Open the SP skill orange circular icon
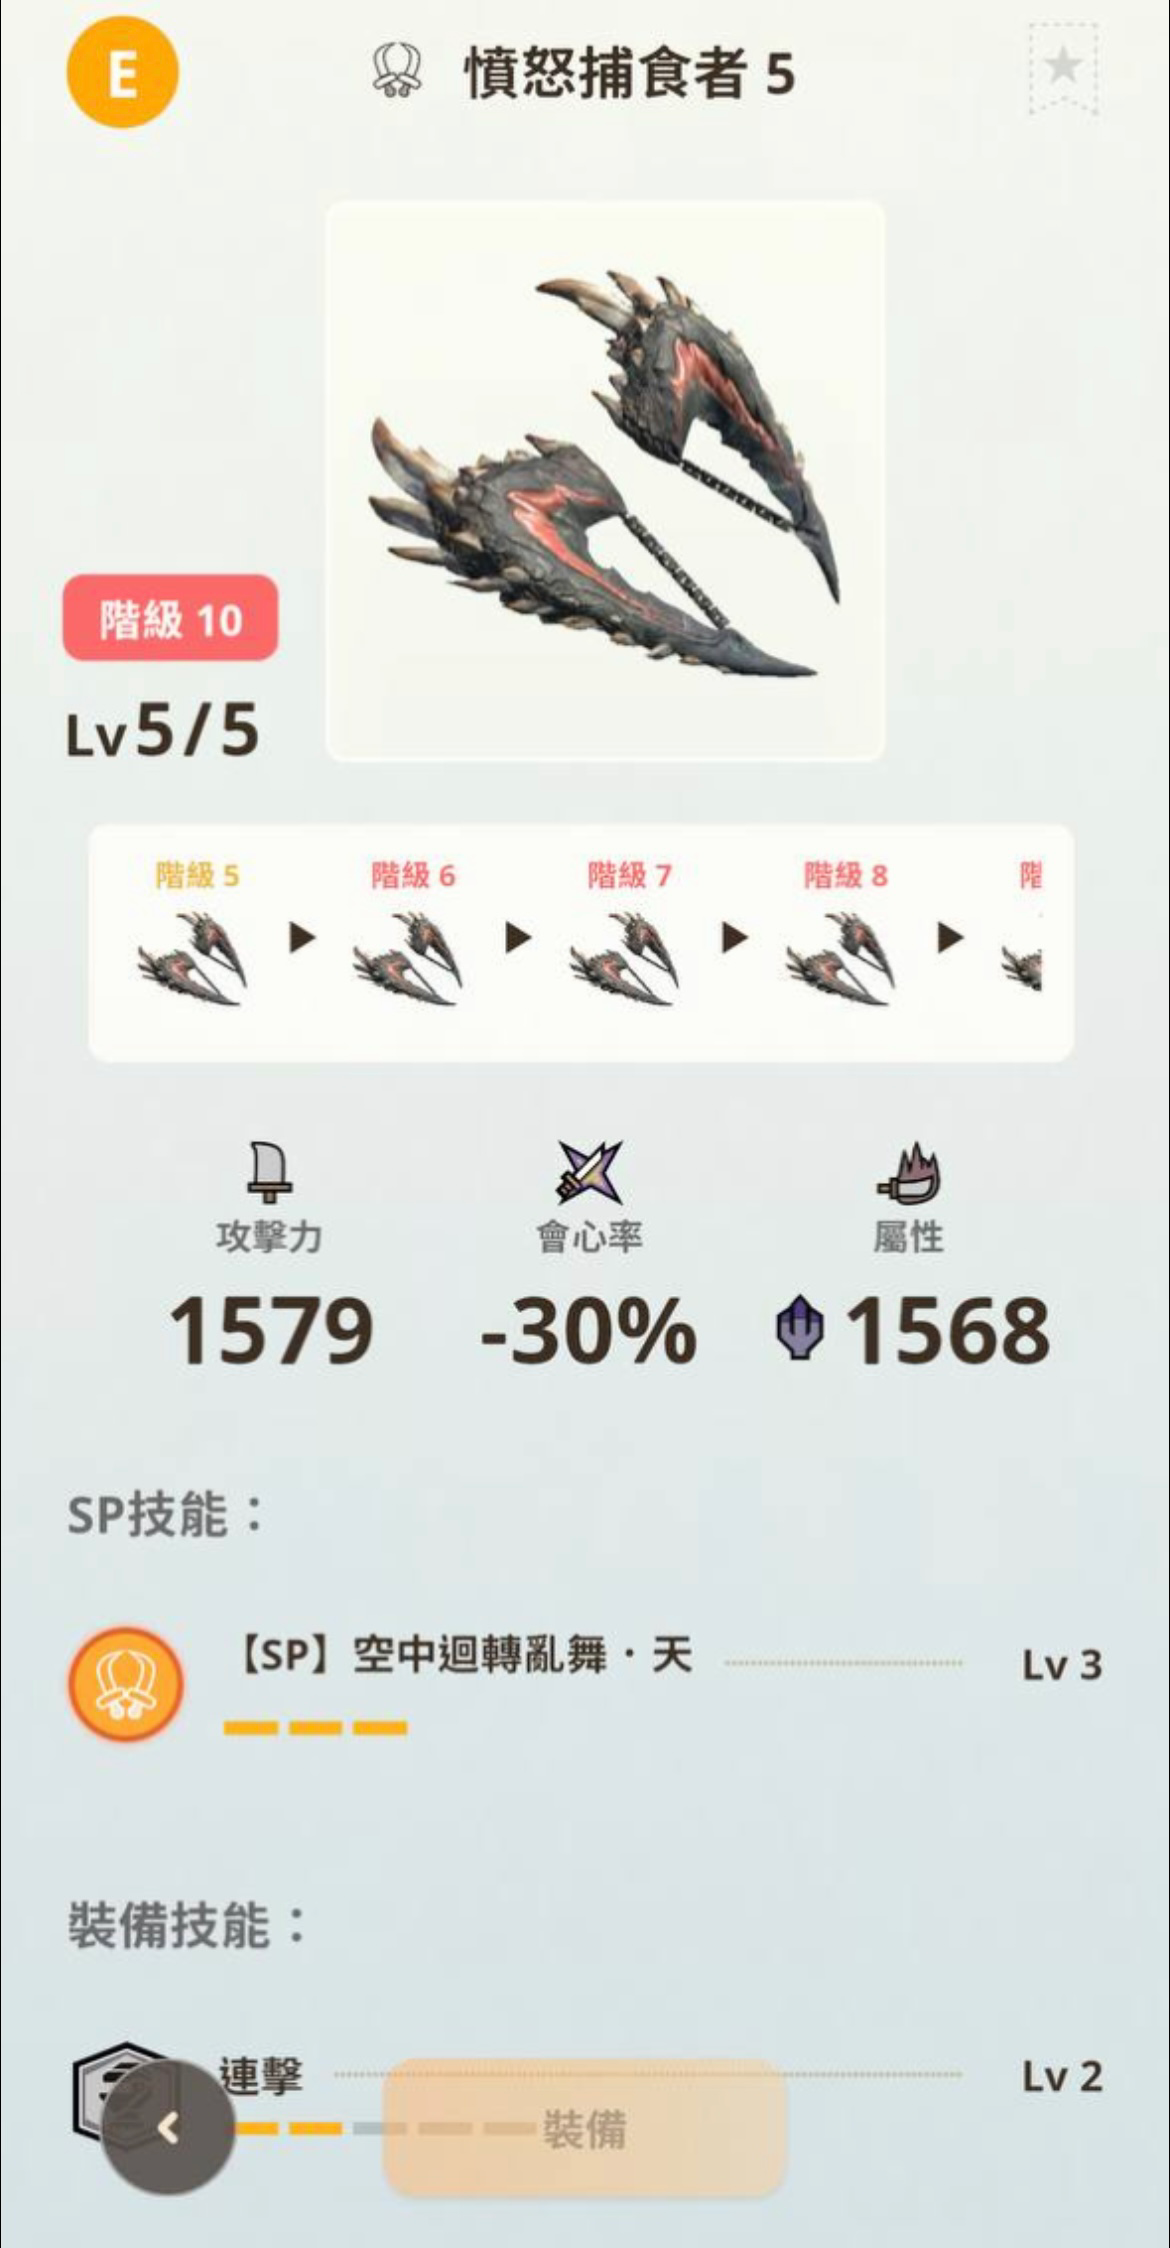Image resolution: width=1170 pixels, height=2248 pixels. pyautogui.click(x=126, y=1685)
